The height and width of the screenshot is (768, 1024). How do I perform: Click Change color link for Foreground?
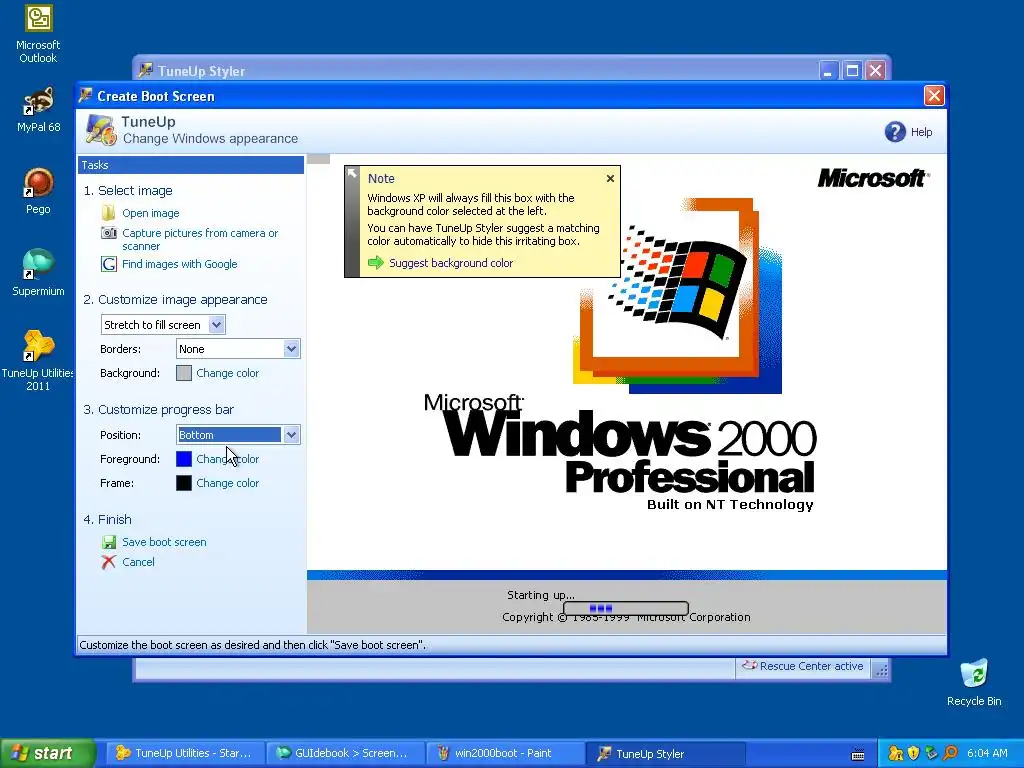click(x=227, y=459)
